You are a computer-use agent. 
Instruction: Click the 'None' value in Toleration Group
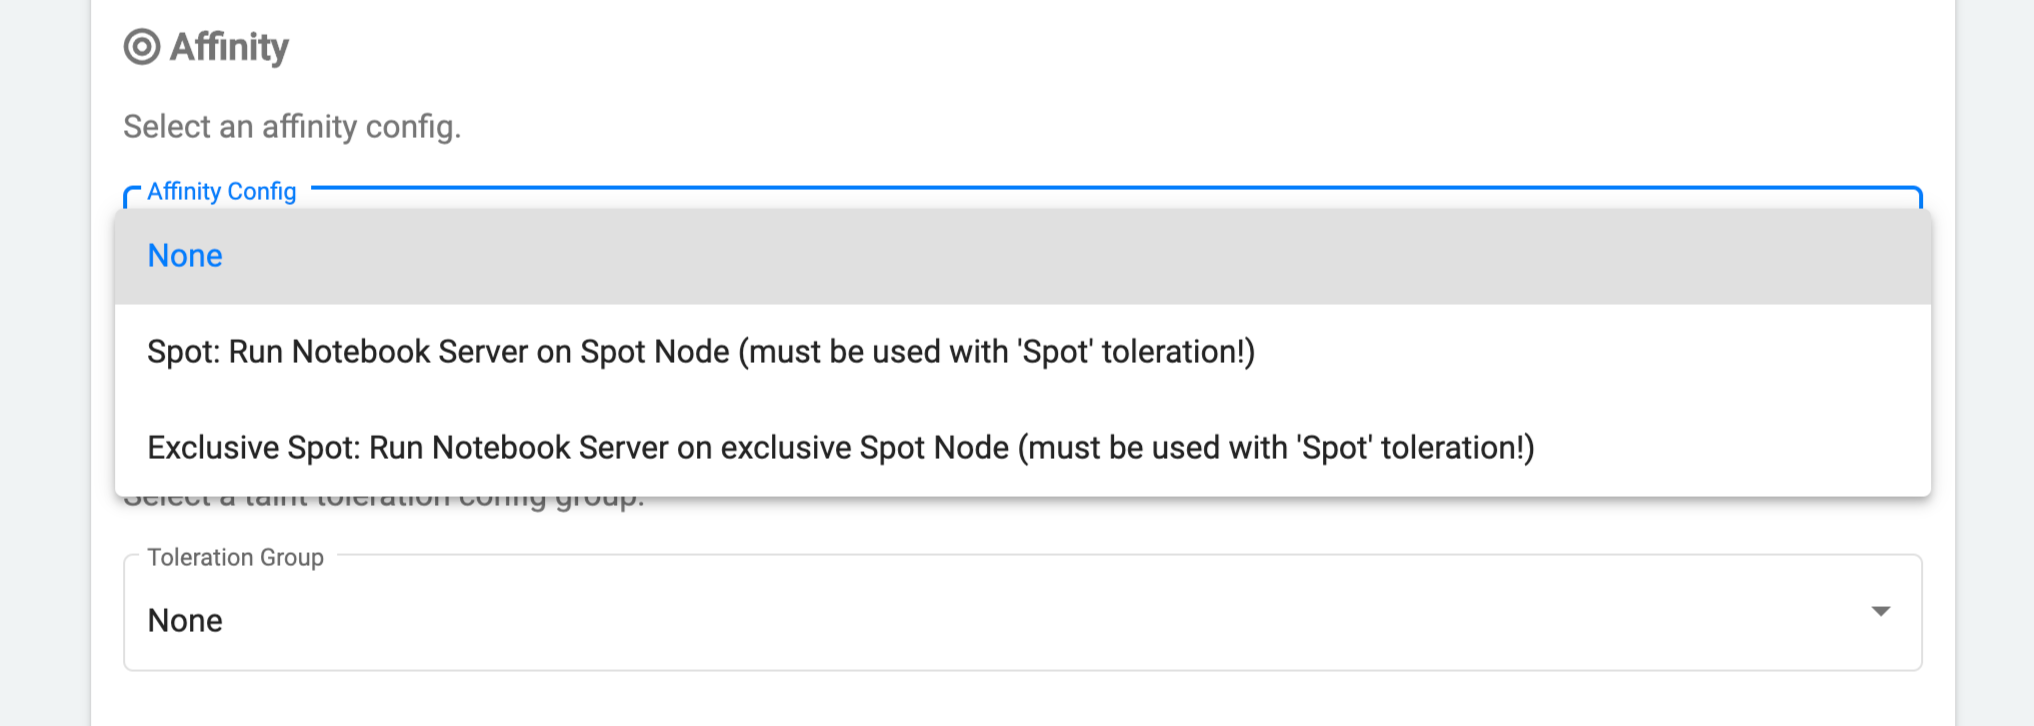pos(185,620)
